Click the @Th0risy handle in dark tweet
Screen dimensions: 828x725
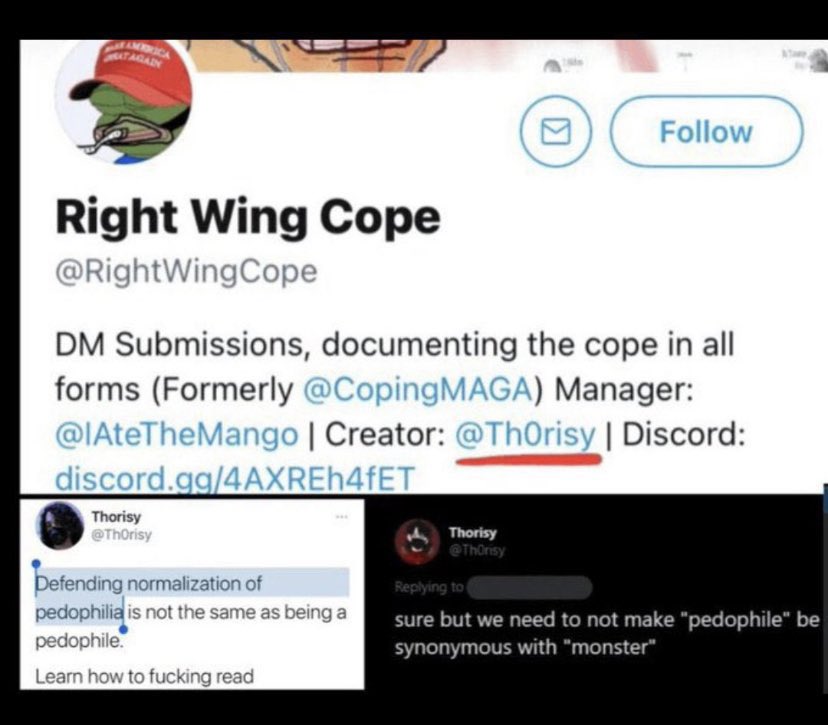[x=477, y=550]
